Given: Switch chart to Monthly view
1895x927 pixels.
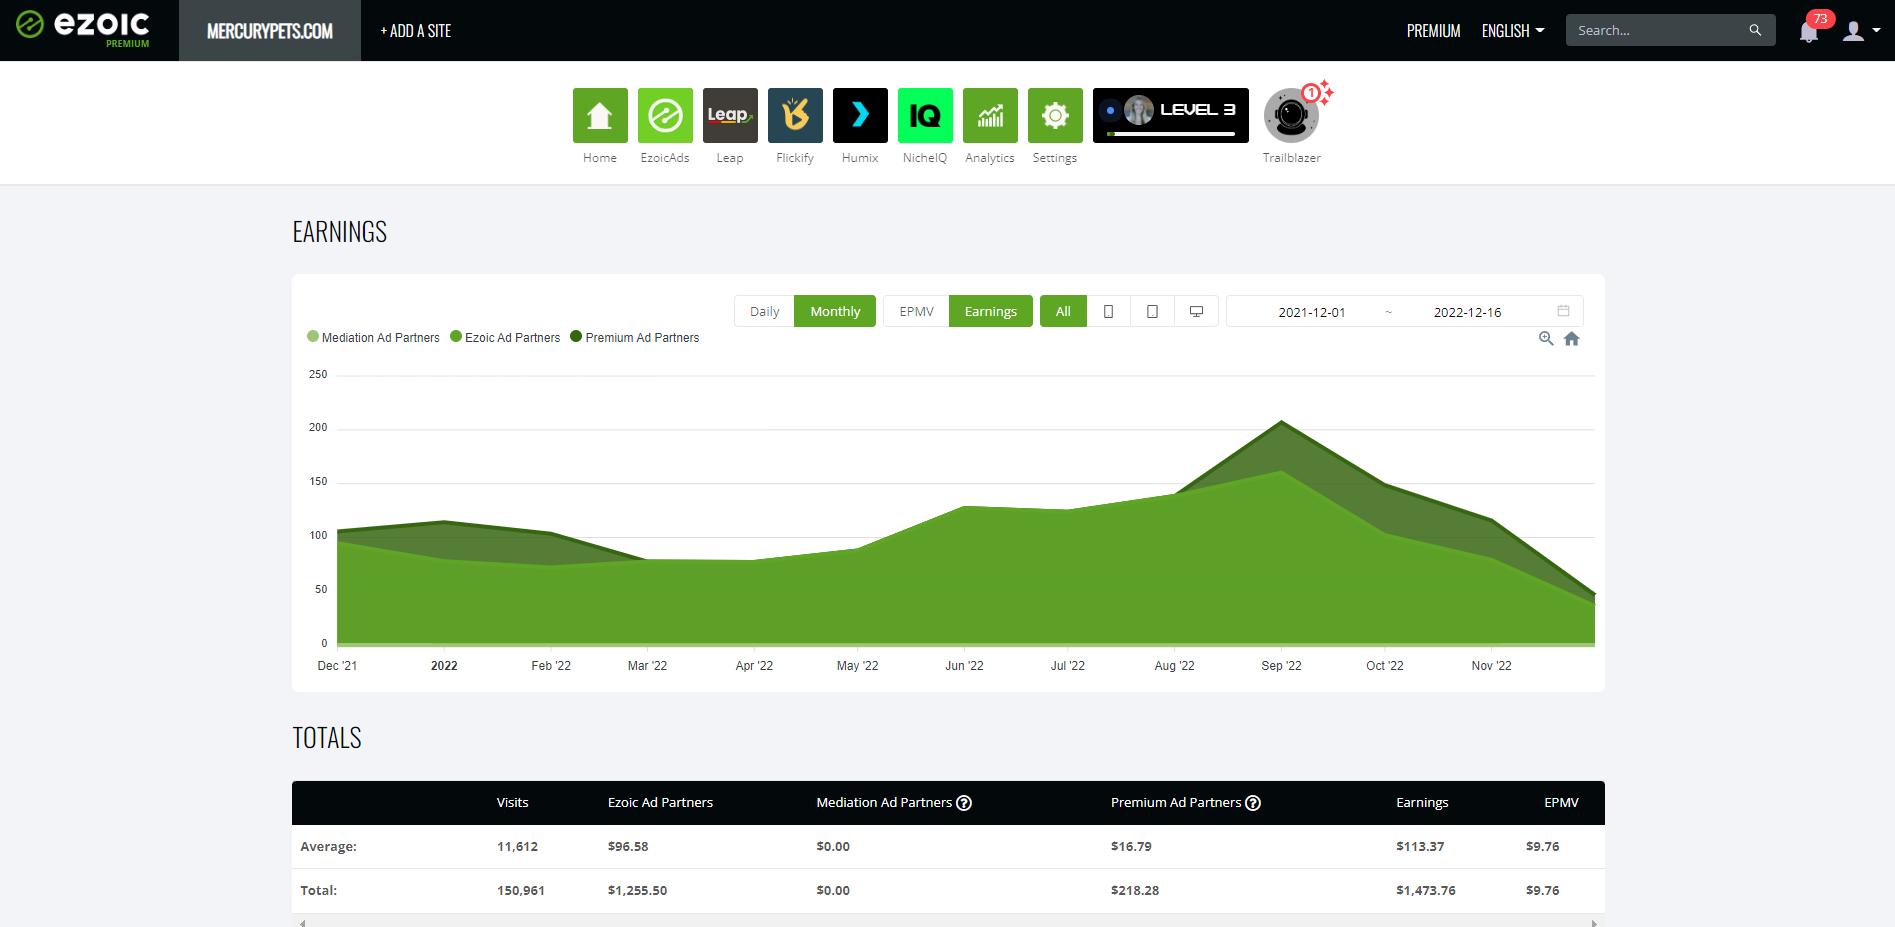Looking at the screenshot, I should point(835,311).
